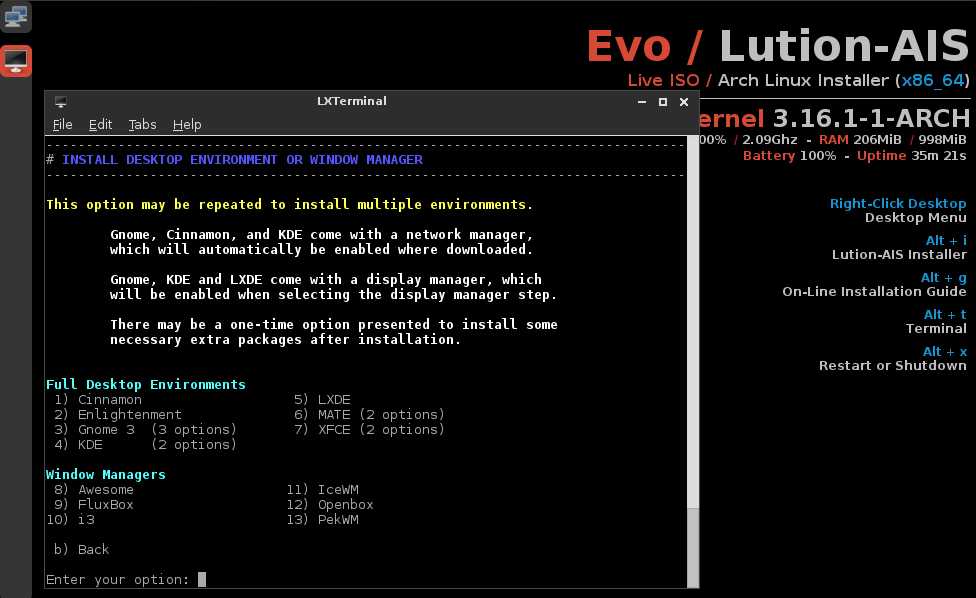This screenshot has width=976, height=598.
Task: Click the 'Enter your option:' prompt cursor
Action: (202, 579)
